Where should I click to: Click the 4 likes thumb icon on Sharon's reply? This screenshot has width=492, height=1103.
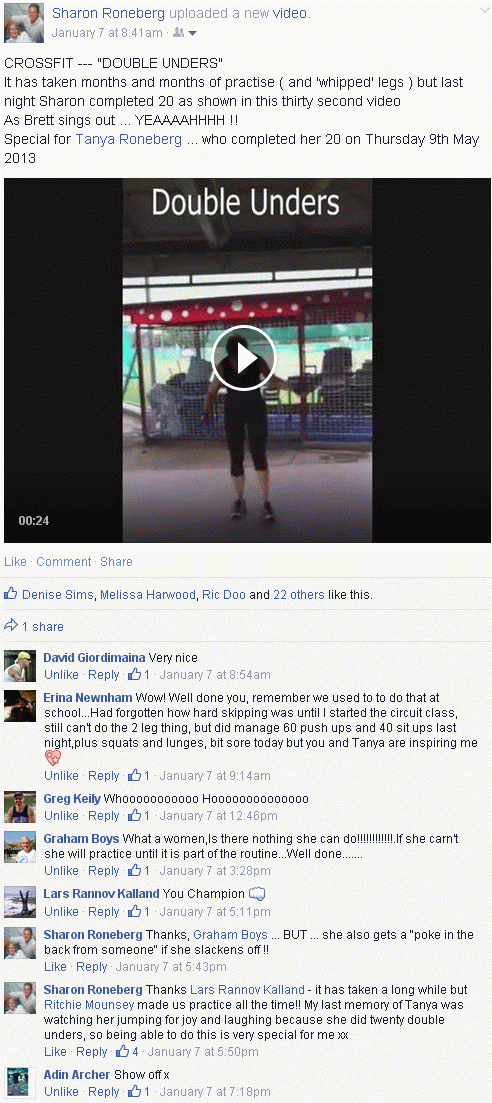coord(122,1051)
